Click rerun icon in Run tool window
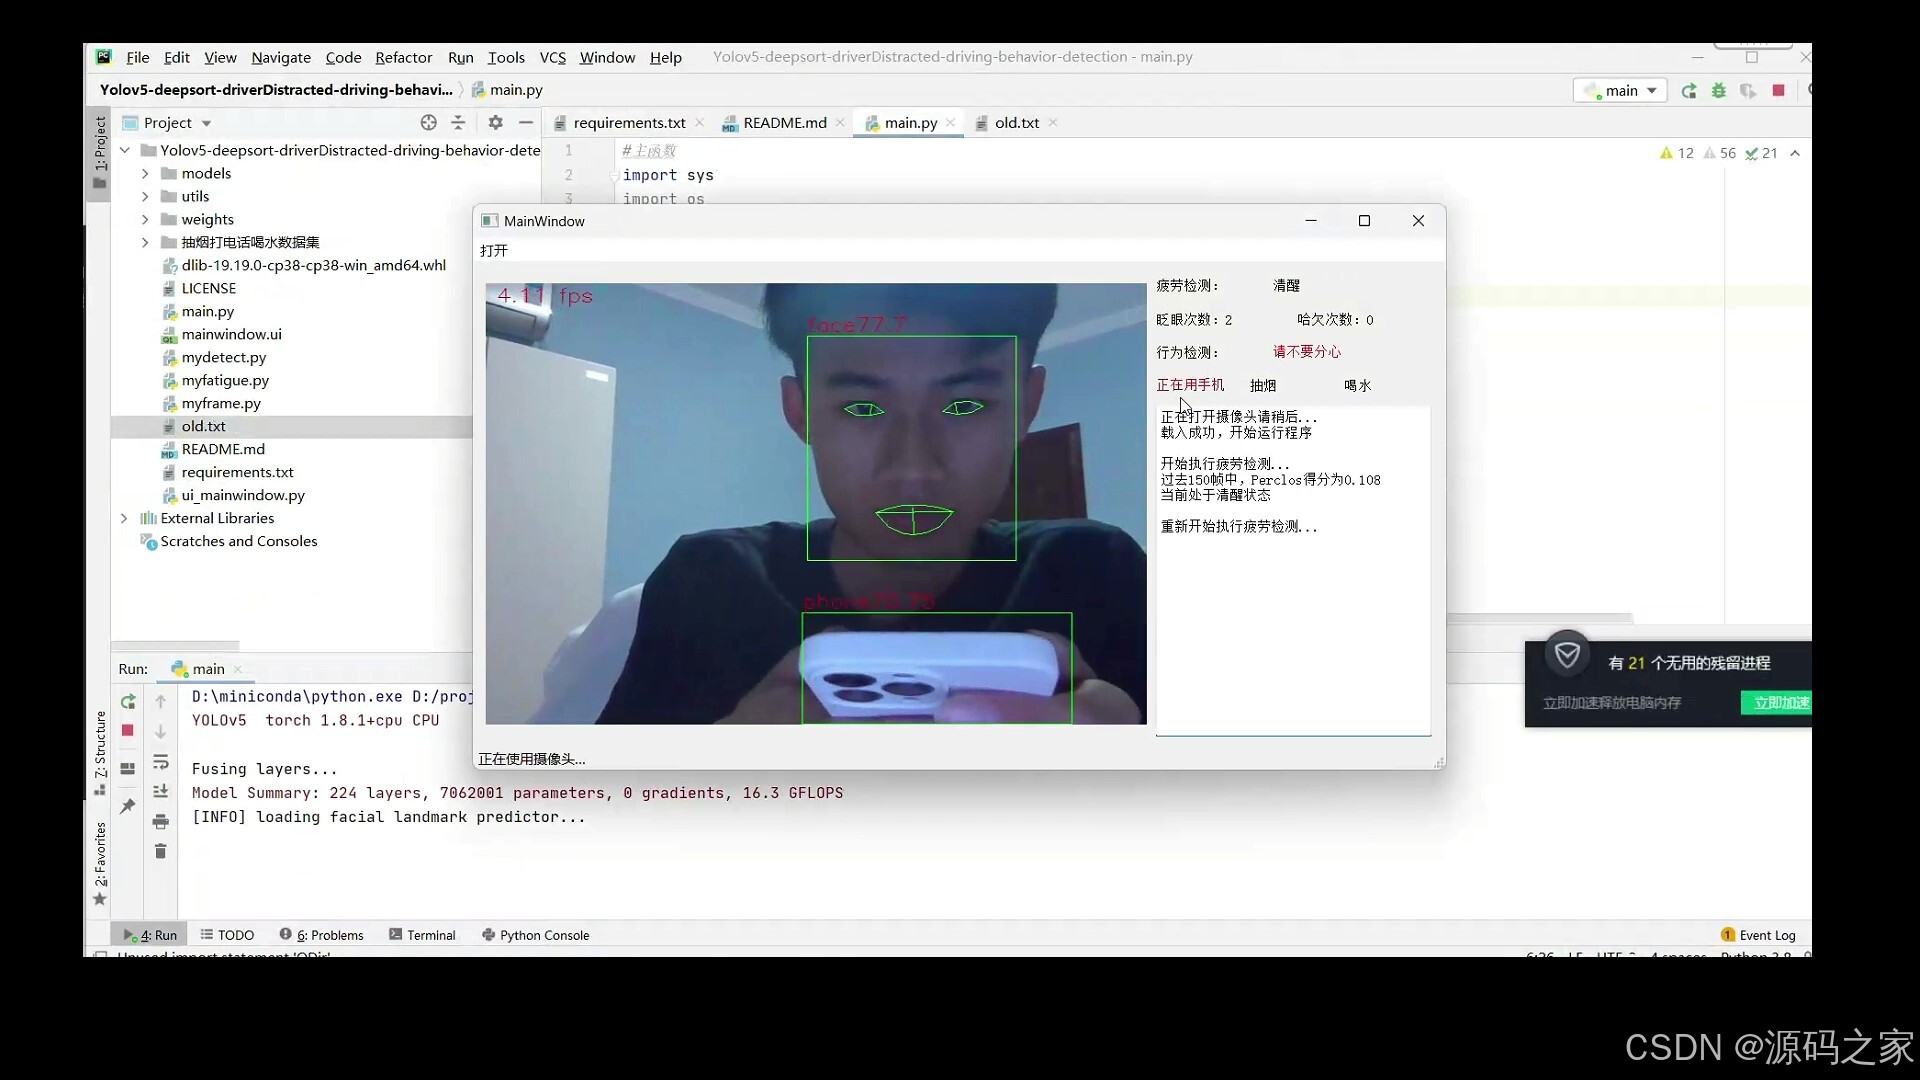 coord(128,702)
